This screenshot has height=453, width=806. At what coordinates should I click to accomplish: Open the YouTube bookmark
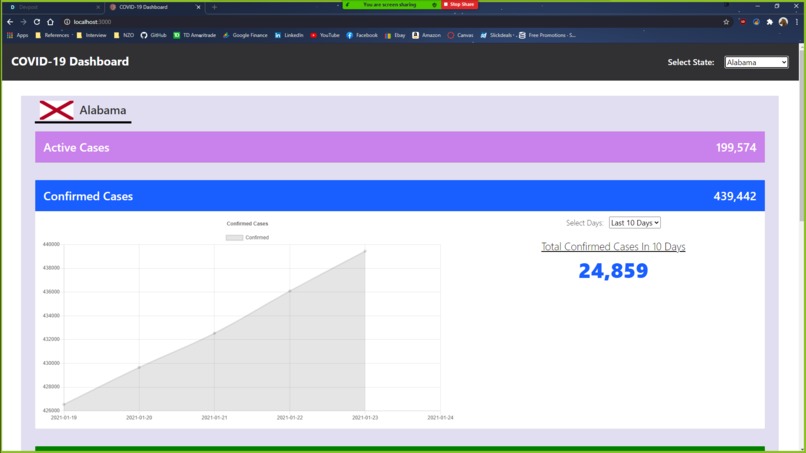click(325, 35)
